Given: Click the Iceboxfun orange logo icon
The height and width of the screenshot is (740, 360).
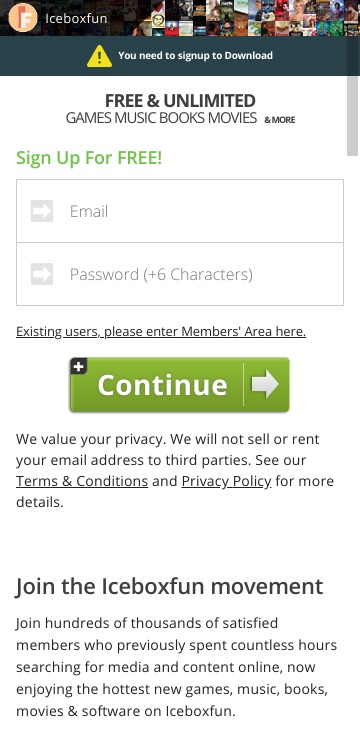Looking at the screenshot, I should (x=23, y=18).
